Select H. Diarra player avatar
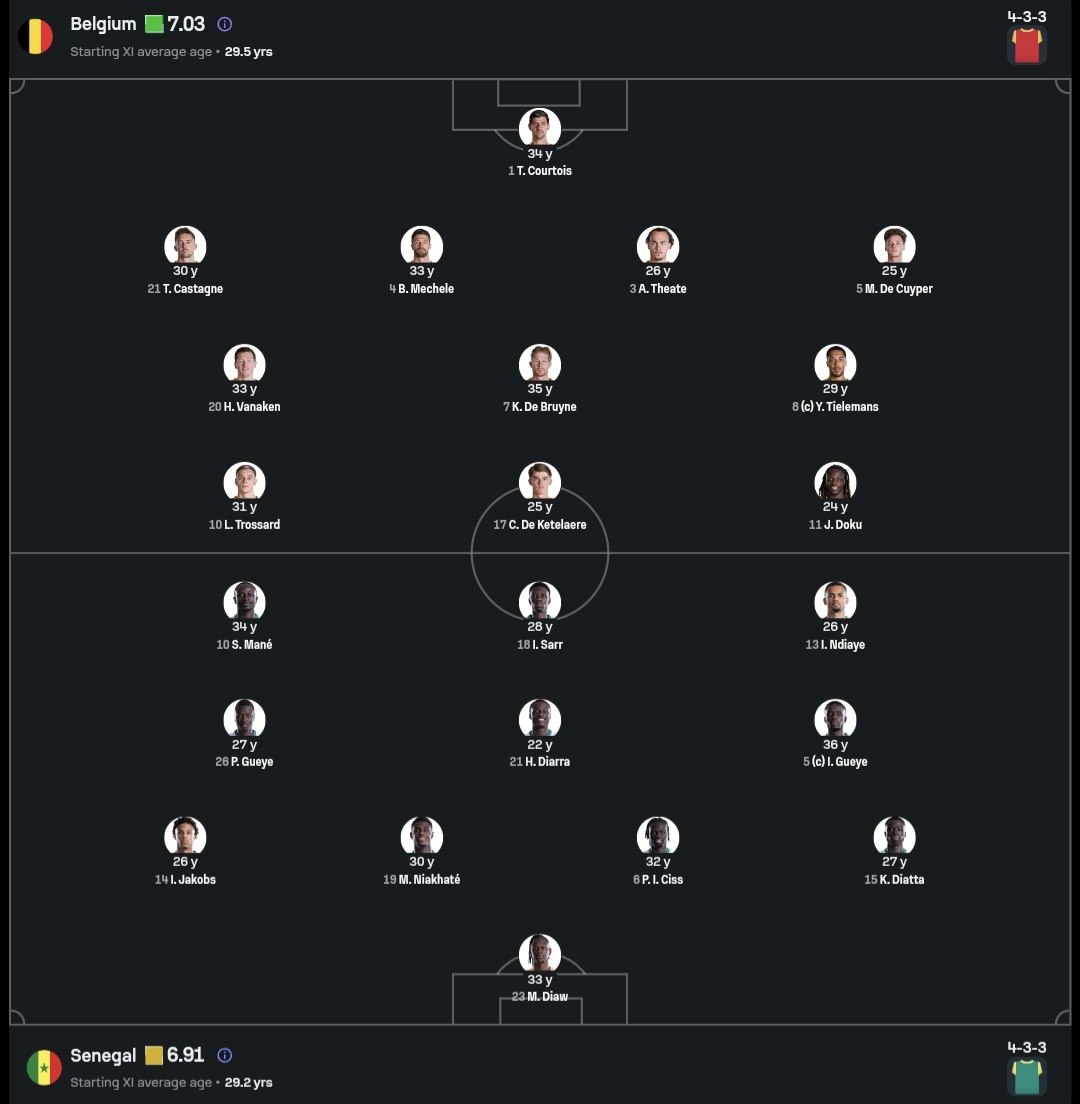Screen dimensions: 1080x1104 (540, 720)
